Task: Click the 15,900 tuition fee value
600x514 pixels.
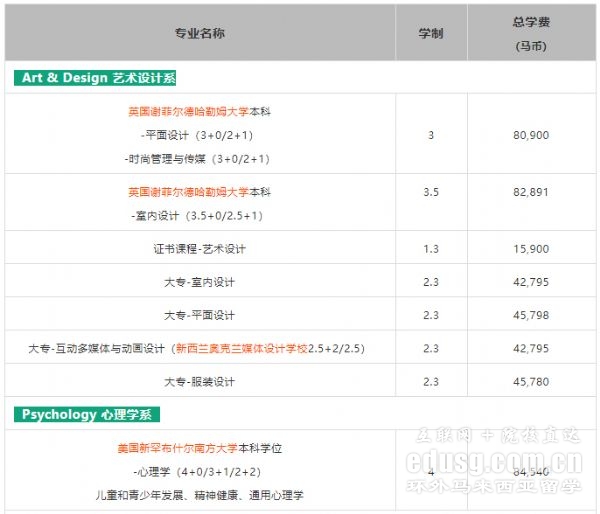Action: pos(529,248)
